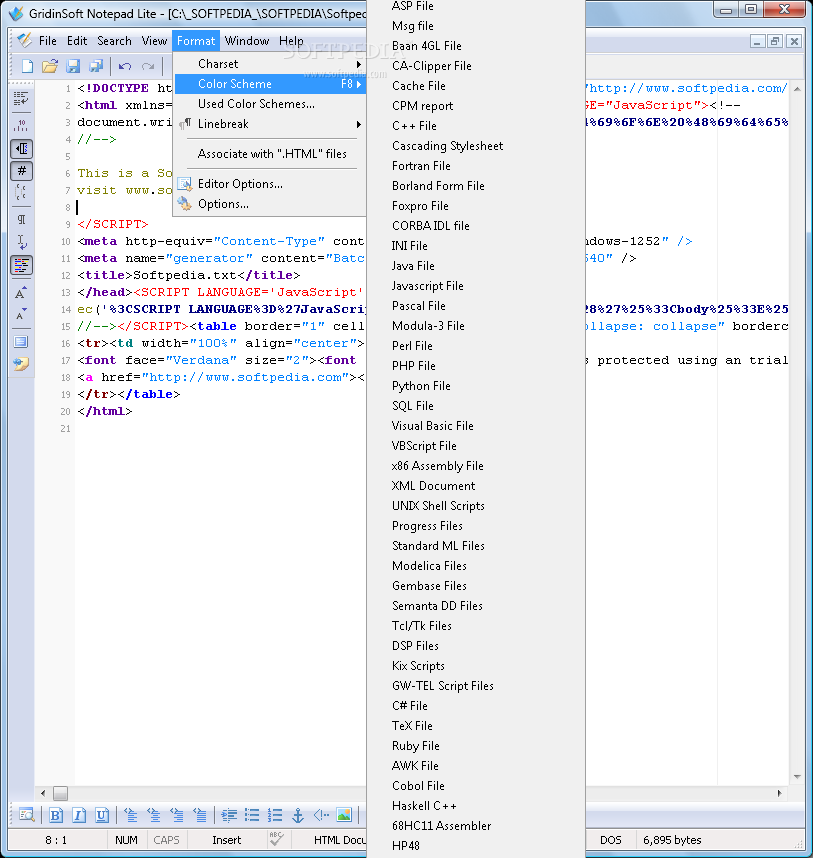Open the File menu
Screen dimensions: 813x858
pos(48,41)
